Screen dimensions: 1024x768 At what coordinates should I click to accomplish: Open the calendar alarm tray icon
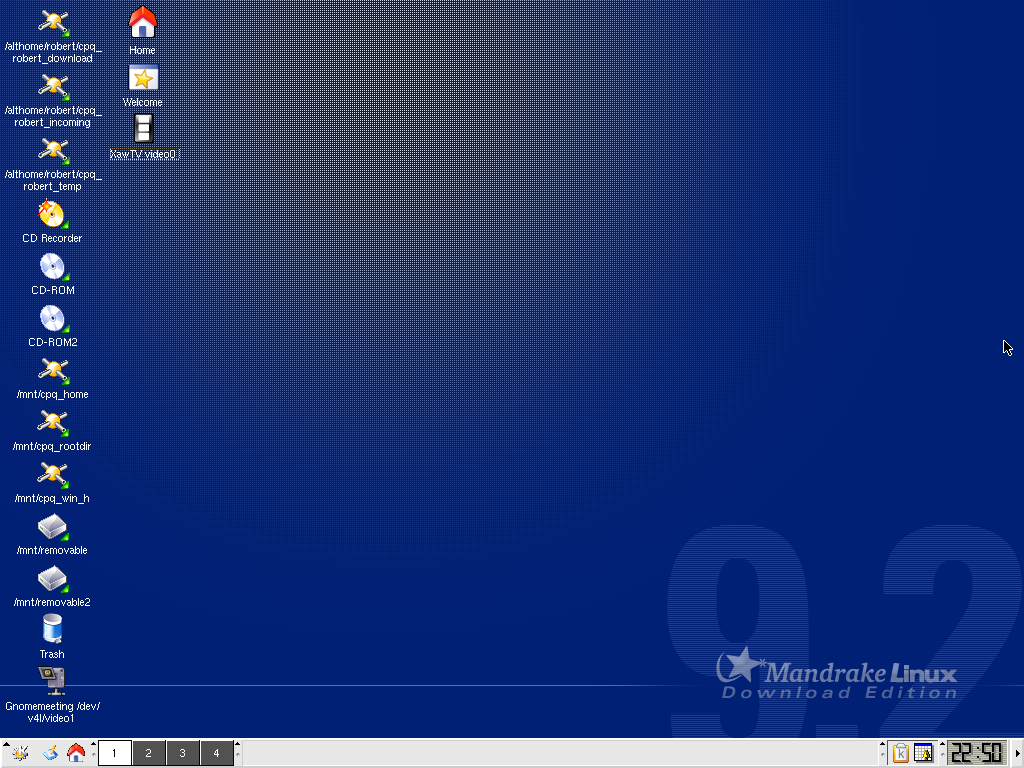click(923, 753)
